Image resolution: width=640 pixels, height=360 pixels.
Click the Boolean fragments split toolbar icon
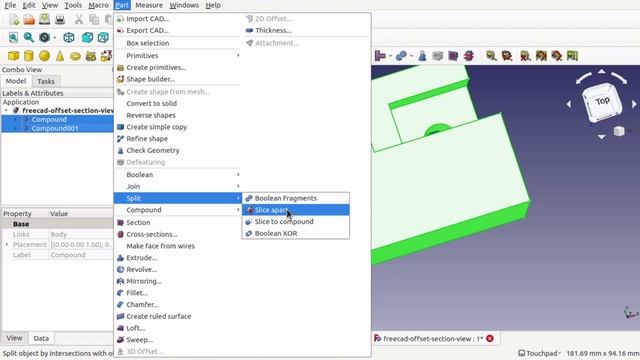point(401,56)
